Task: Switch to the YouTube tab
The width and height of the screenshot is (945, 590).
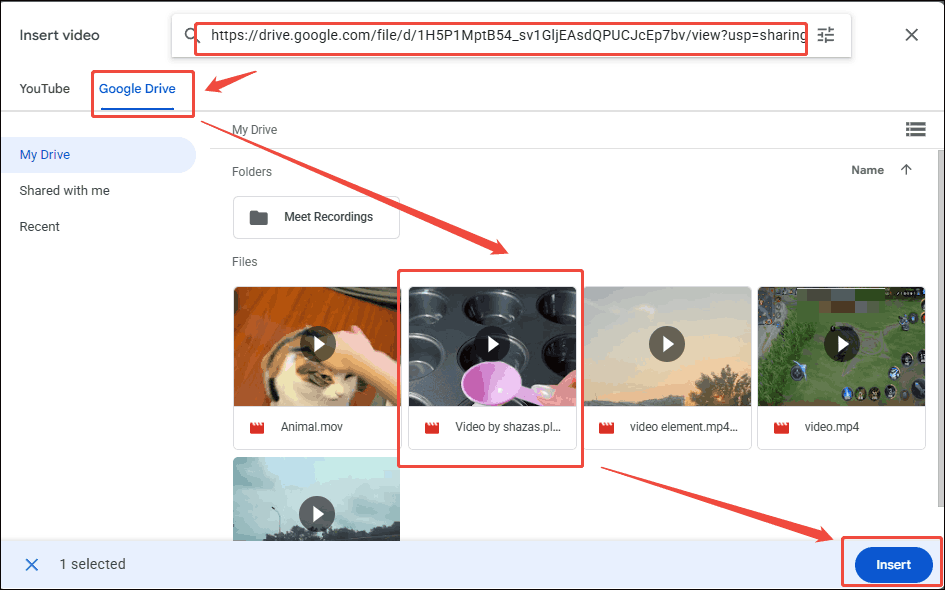Action: tap(45, 89)
